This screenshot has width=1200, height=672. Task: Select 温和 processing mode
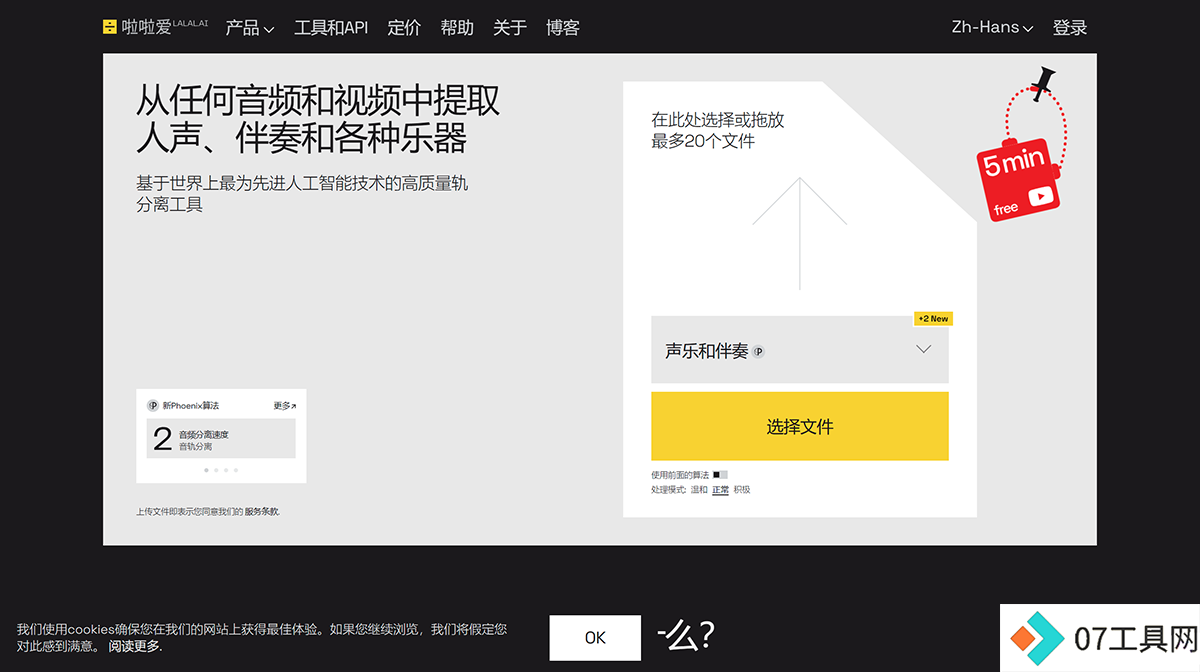(x=699, y=490)
